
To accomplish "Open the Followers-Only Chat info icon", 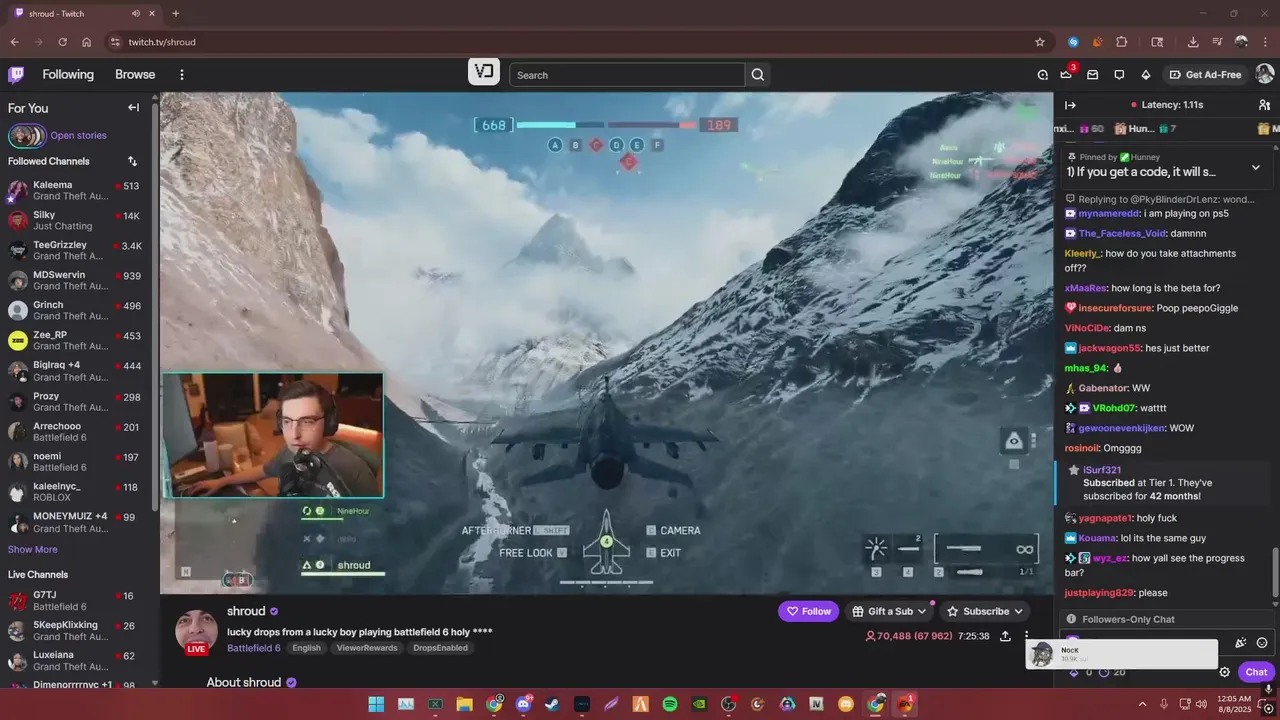I will point(1071,619).
